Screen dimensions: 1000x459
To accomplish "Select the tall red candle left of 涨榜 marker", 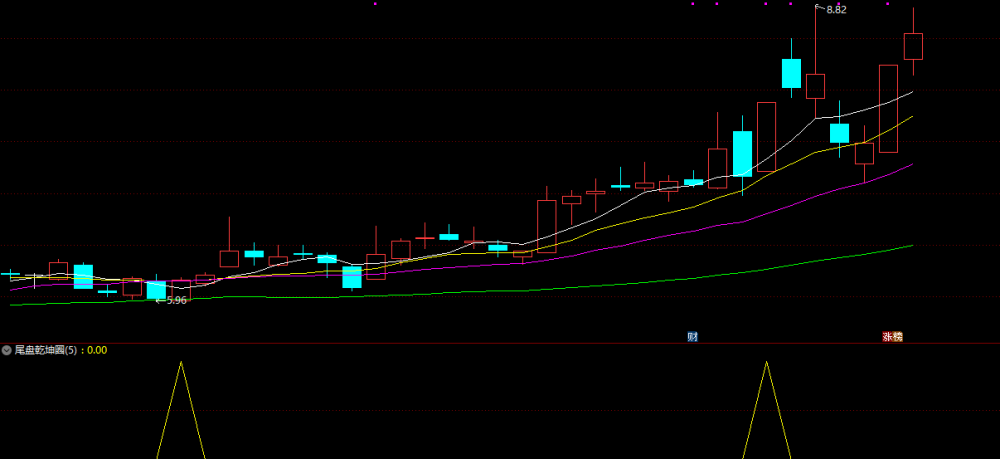I will click(888, 108).
